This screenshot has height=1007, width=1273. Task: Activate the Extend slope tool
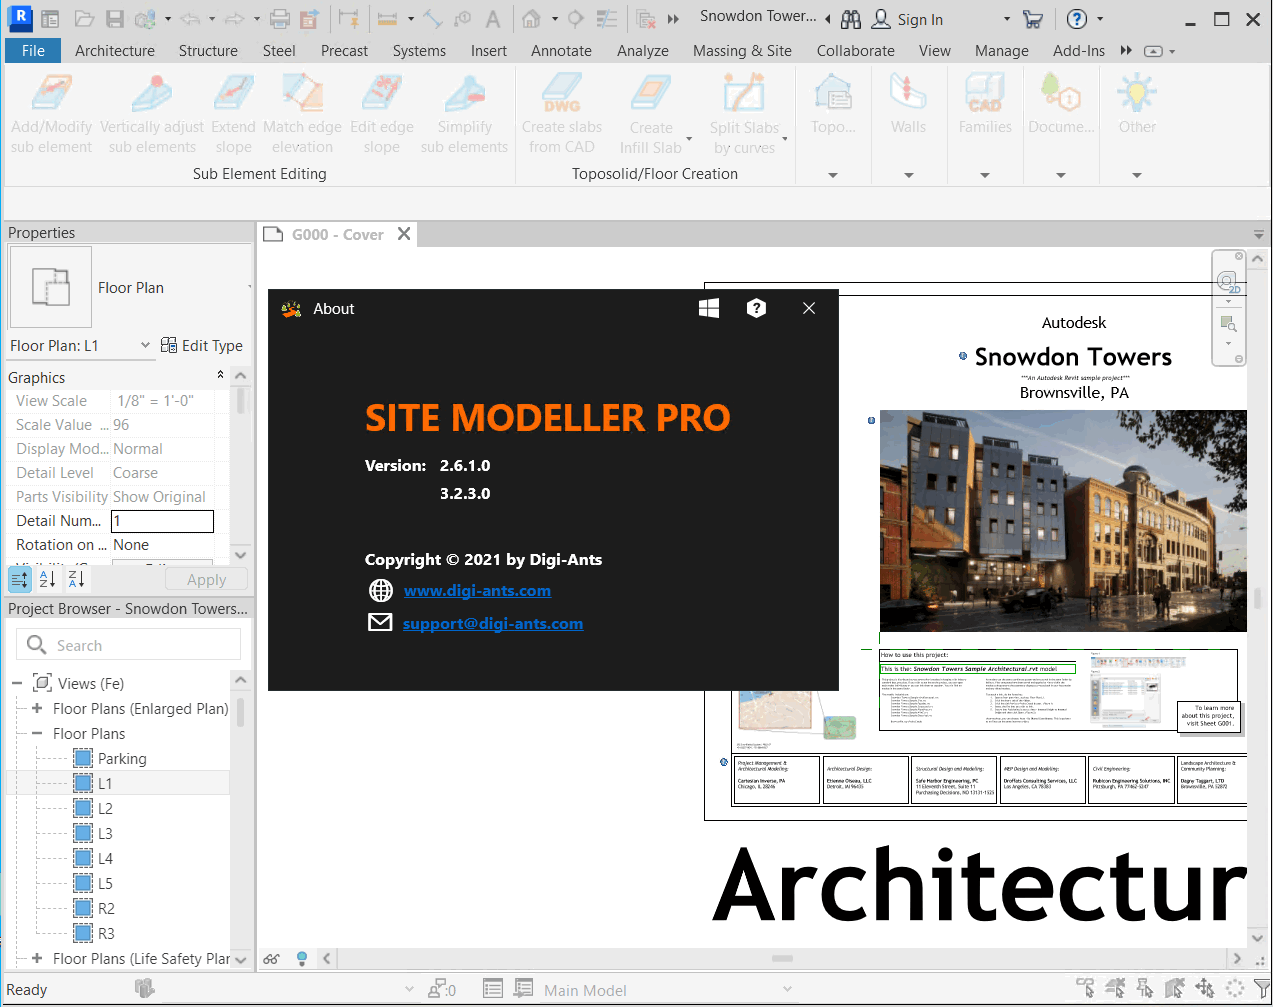coord(233,110)
